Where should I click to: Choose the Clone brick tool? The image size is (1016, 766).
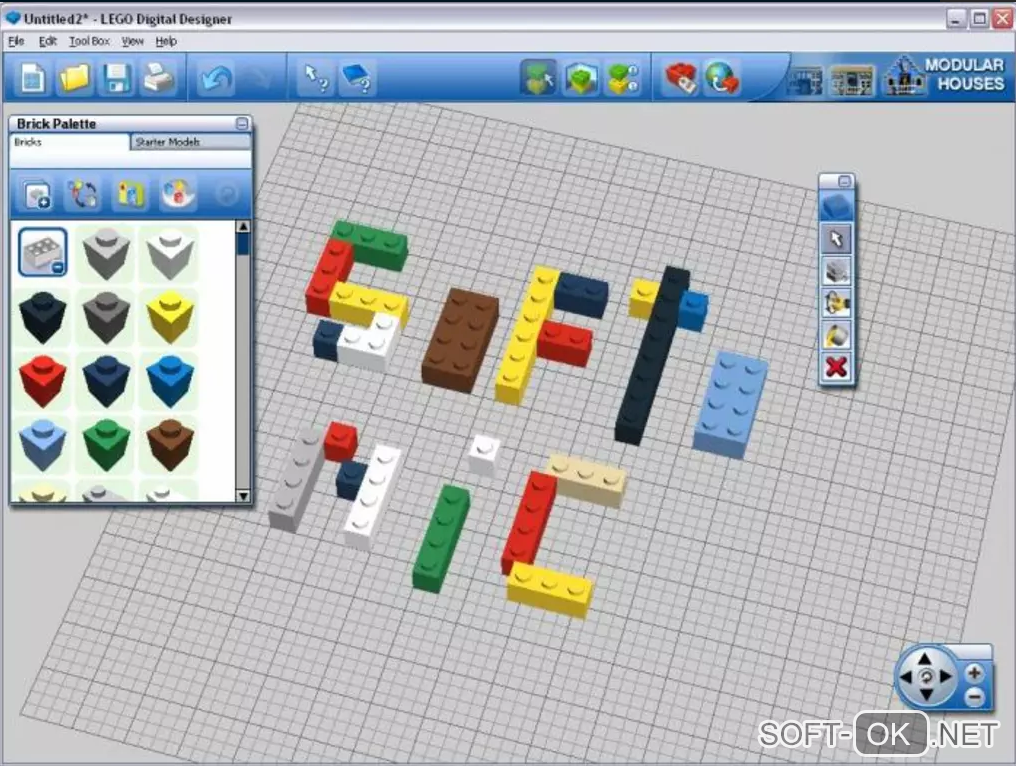point(837,271)
